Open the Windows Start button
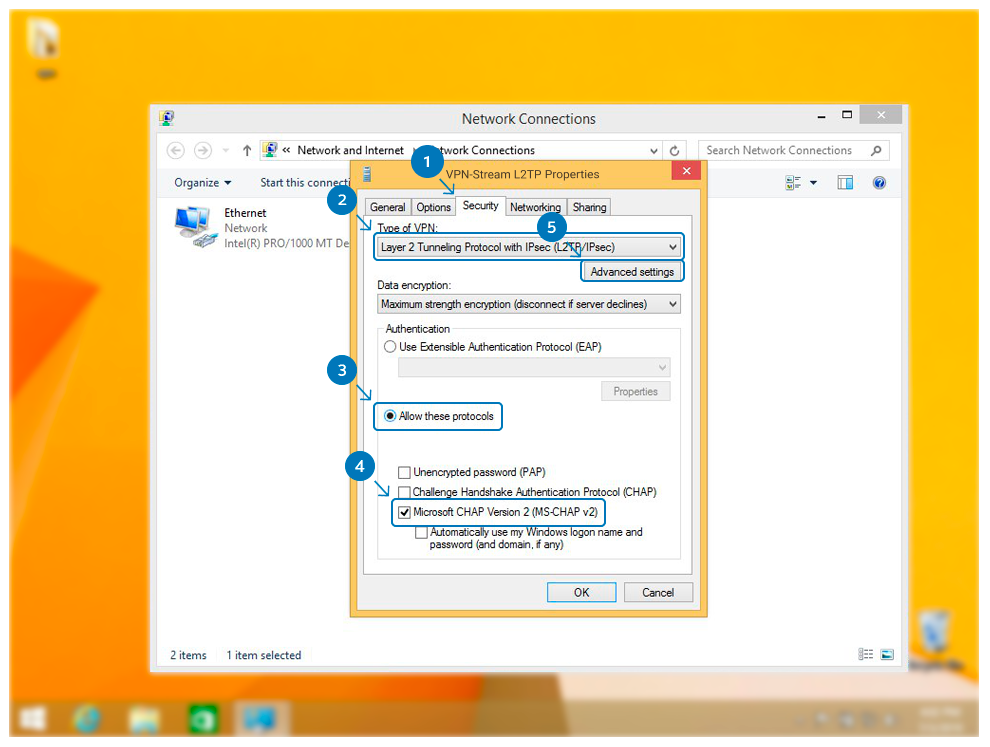Screen dimensions: 990x747 (32, 719)
